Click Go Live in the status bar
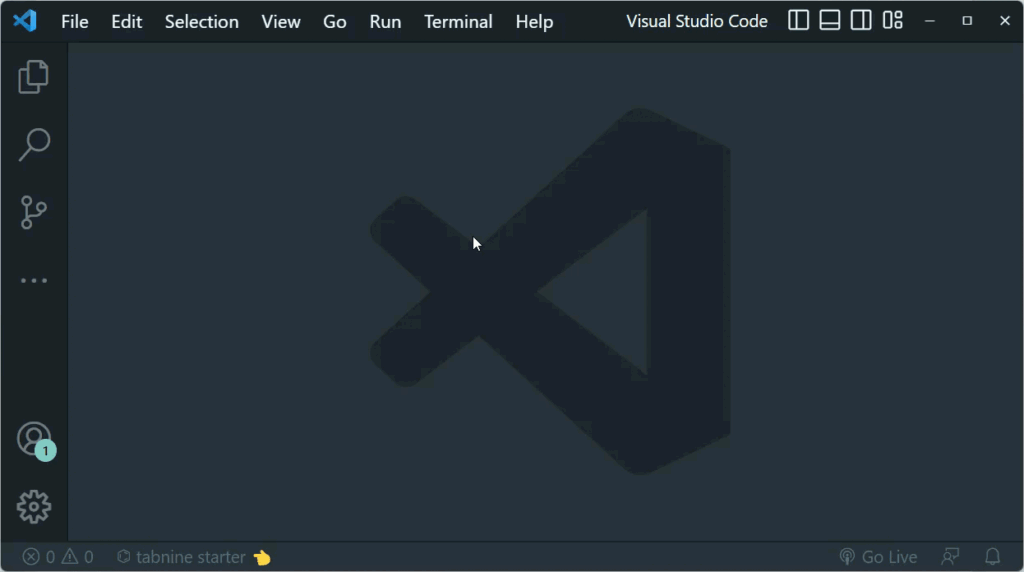The height and width of the screenshot is (572, 1024). (x=878, y=557)
